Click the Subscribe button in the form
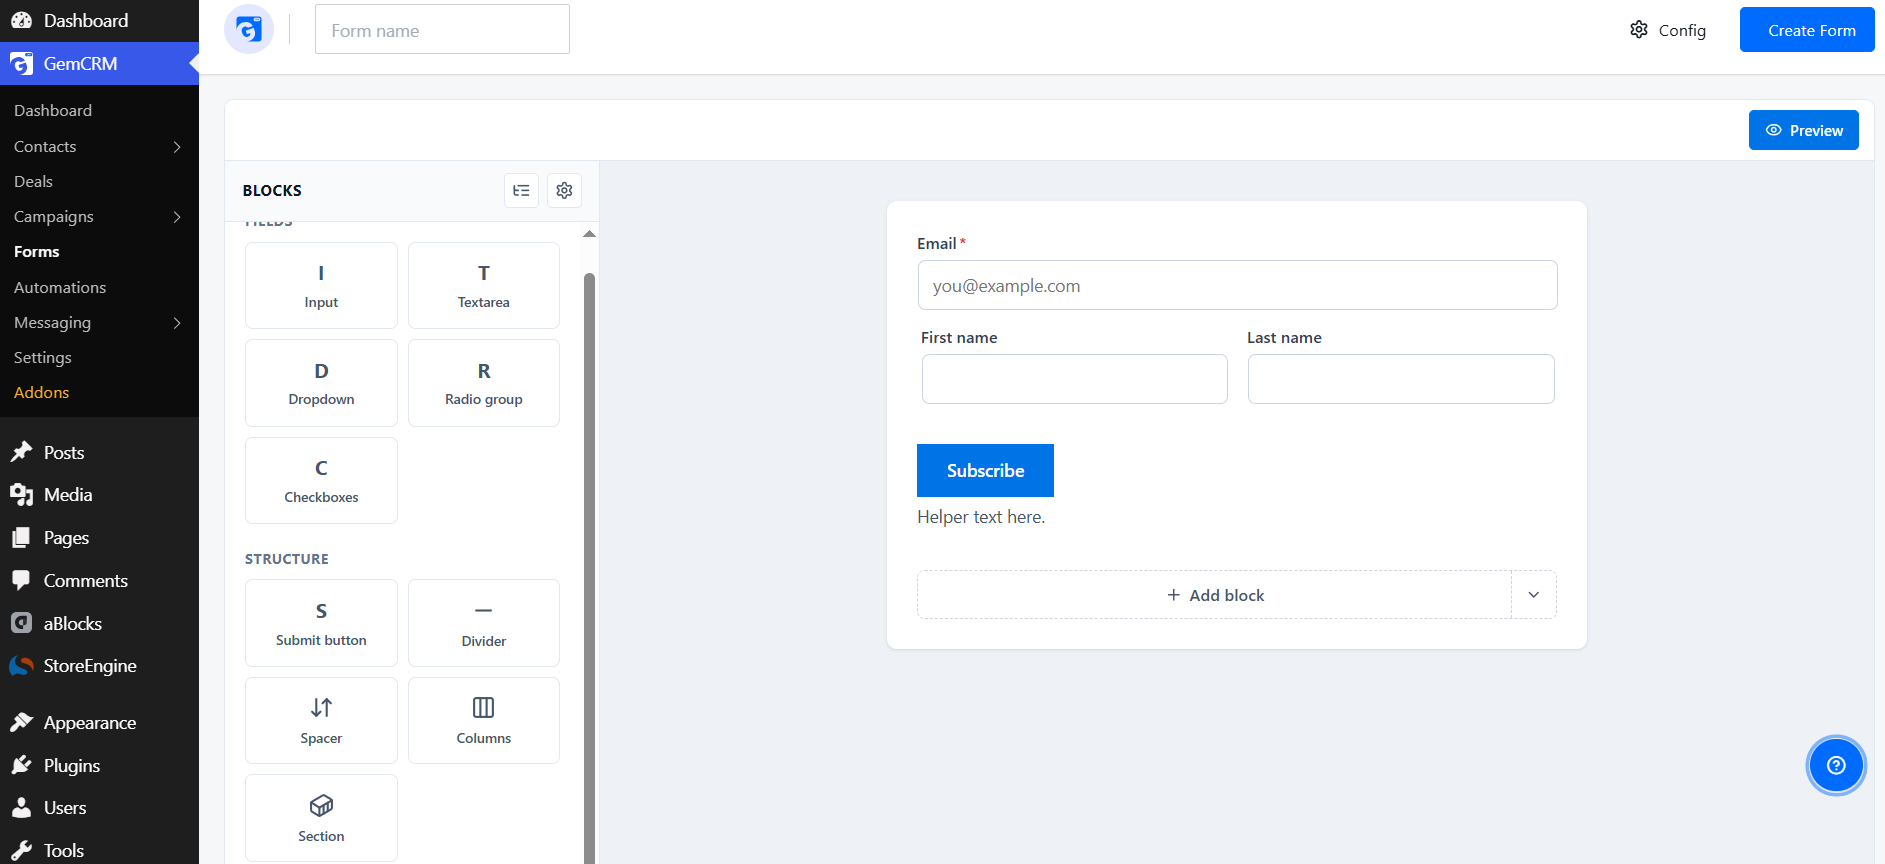This screenshot has height=864, width=1885. coord(985,470)
